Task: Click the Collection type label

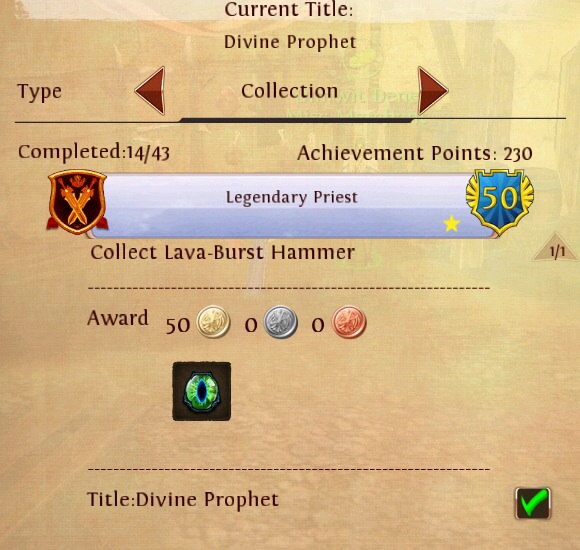Action: coord(289,91)
